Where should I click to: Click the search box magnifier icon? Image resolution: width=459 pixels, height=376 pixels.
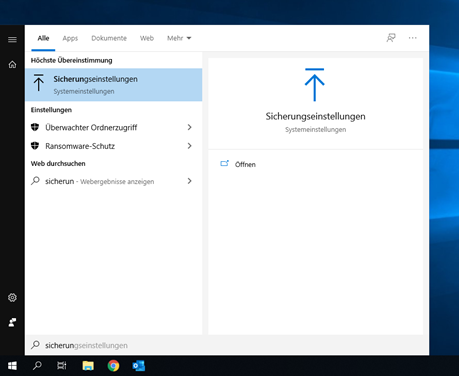[x=35, y=345]
